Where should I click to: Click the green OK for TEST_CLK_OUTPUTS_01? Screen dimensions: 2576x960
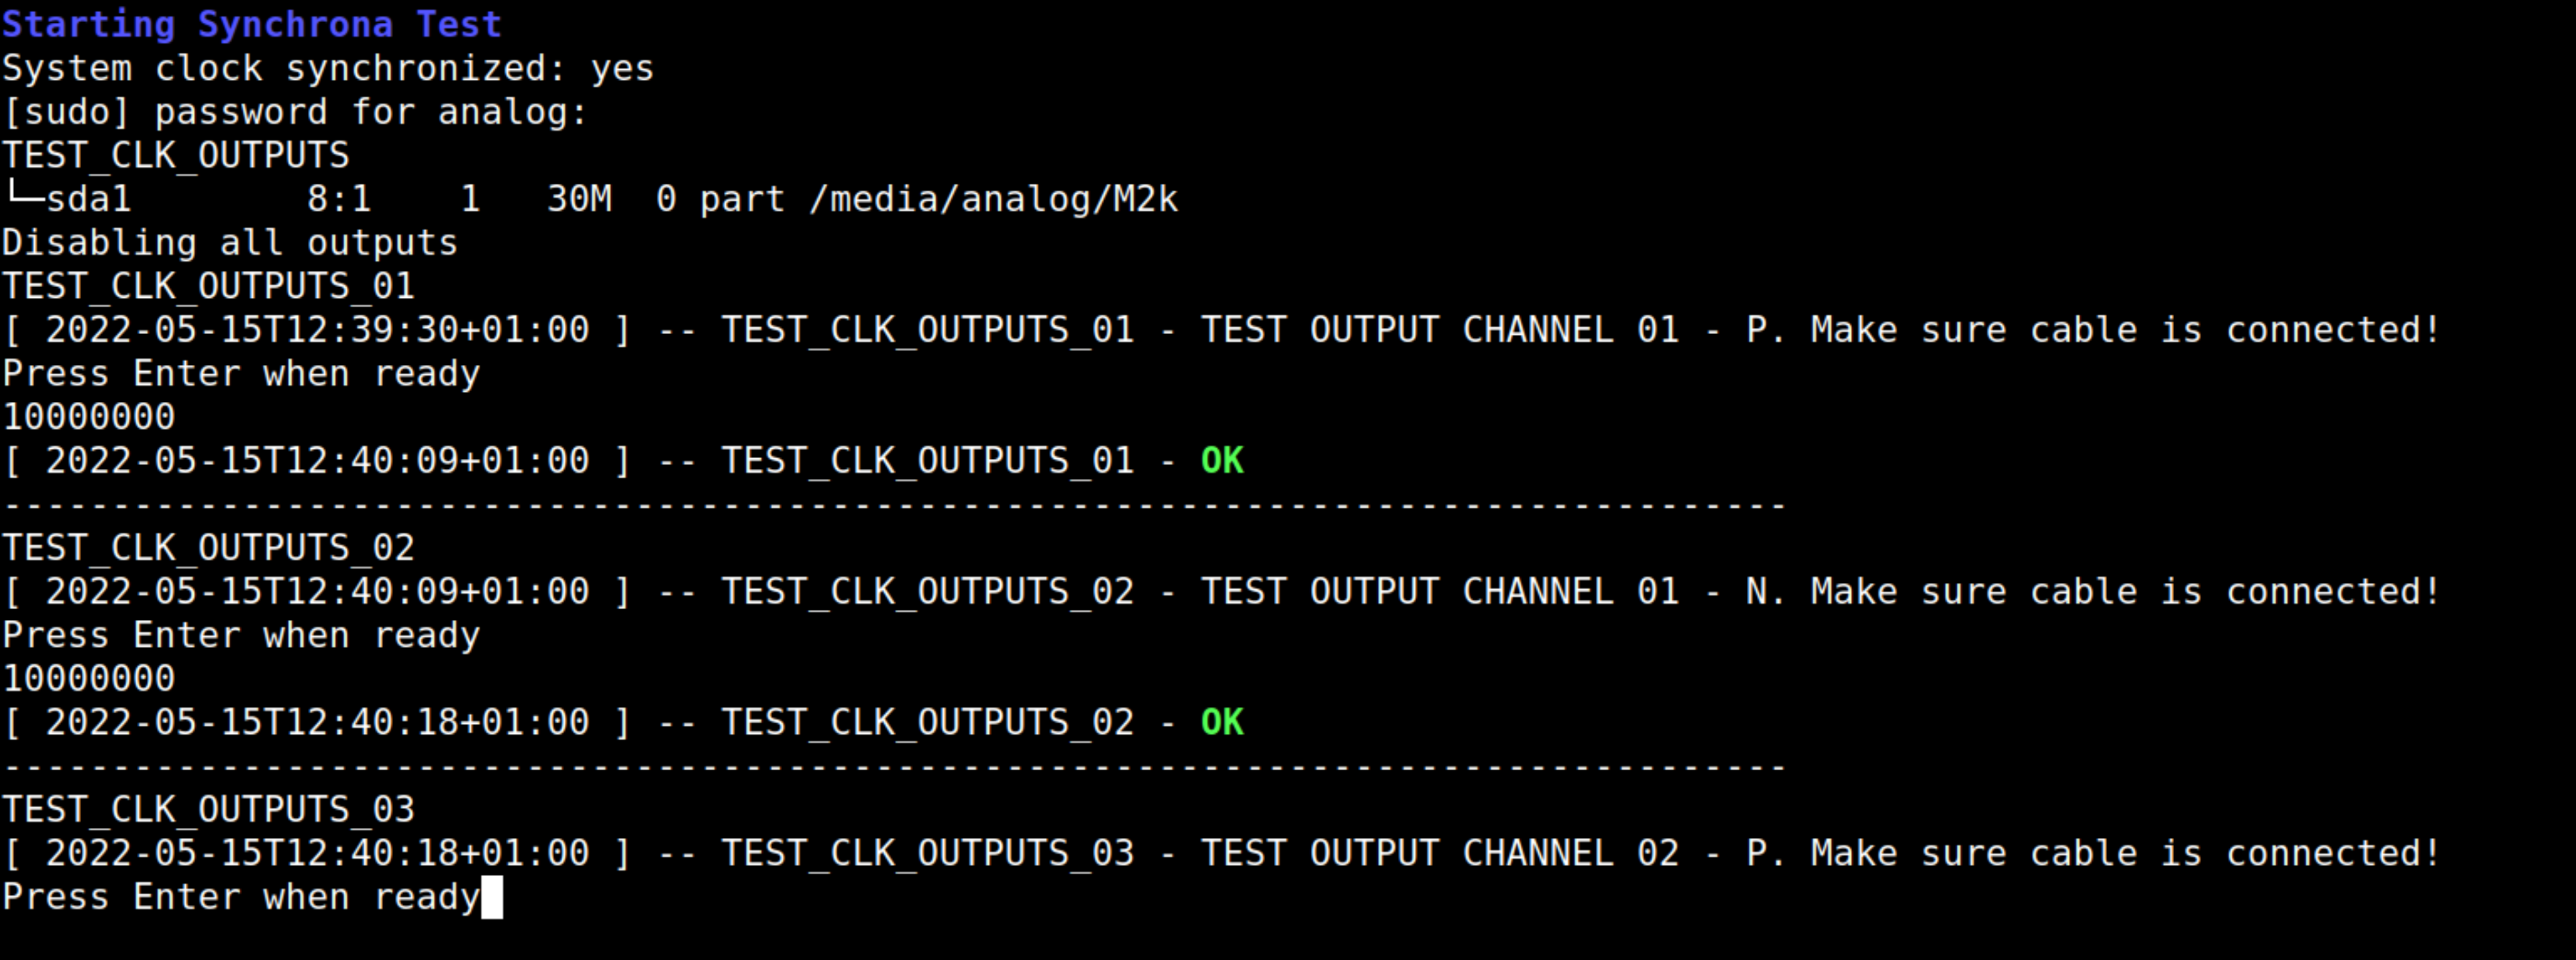click(x=1222, y=461)
